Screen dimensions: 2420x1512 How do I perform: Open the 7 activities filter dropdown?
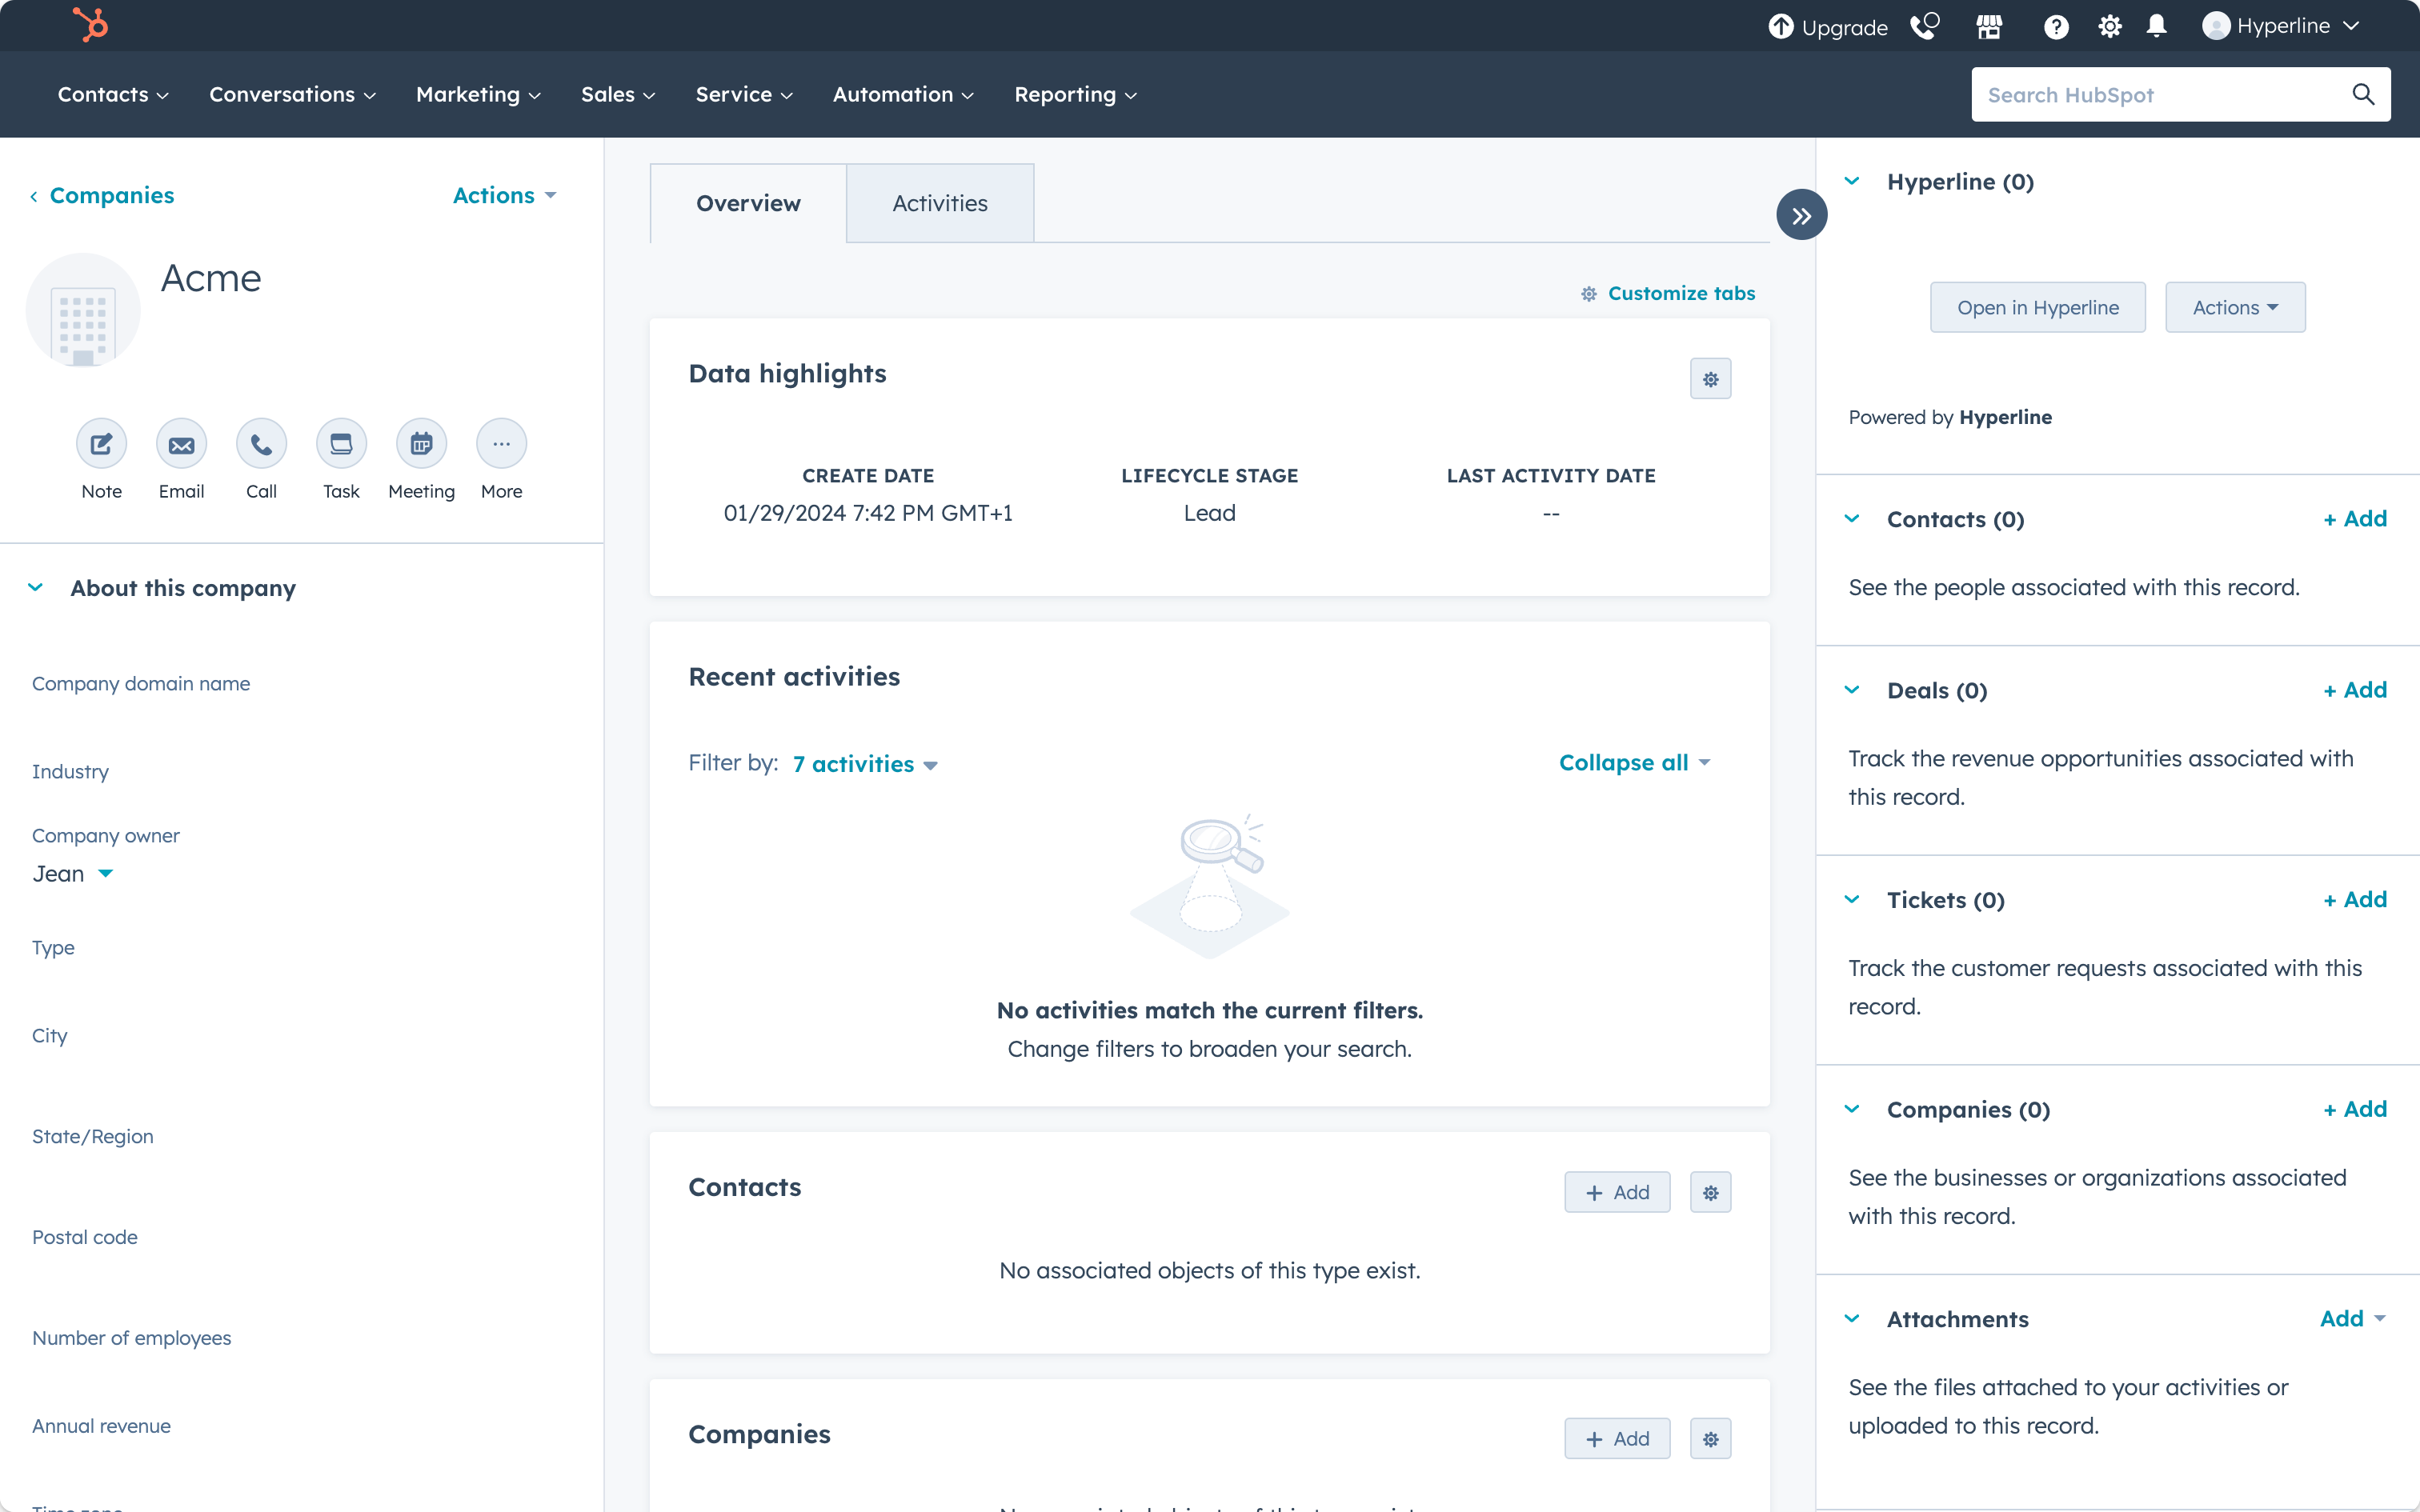[865, 764]
